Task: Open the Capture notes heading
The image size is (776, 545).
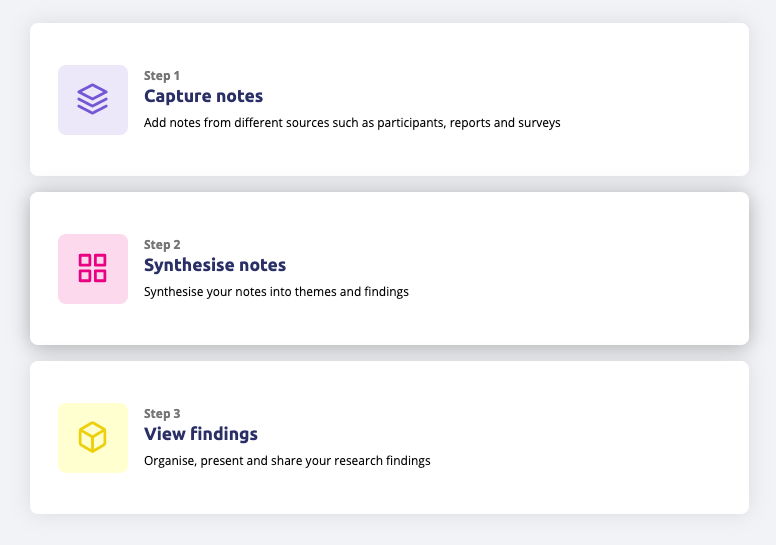Action: (203, 96)
